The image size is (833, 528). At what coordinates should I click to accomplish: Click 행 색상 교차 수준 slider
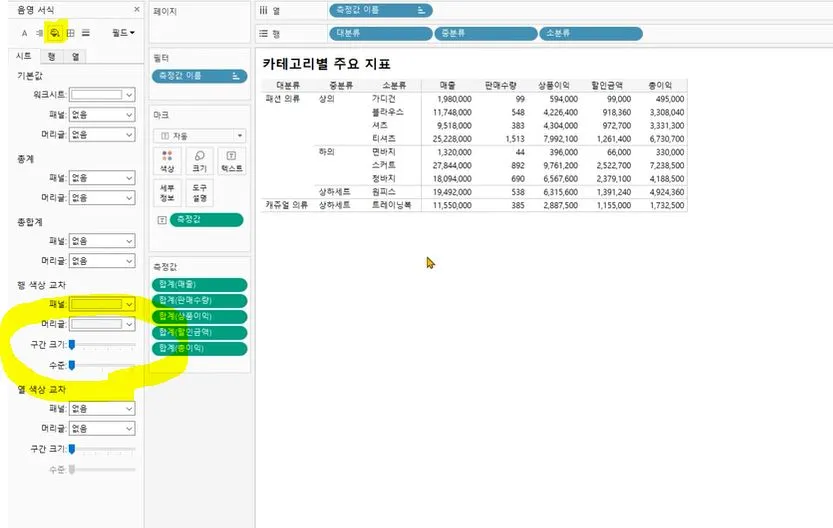tap(103, 365)
